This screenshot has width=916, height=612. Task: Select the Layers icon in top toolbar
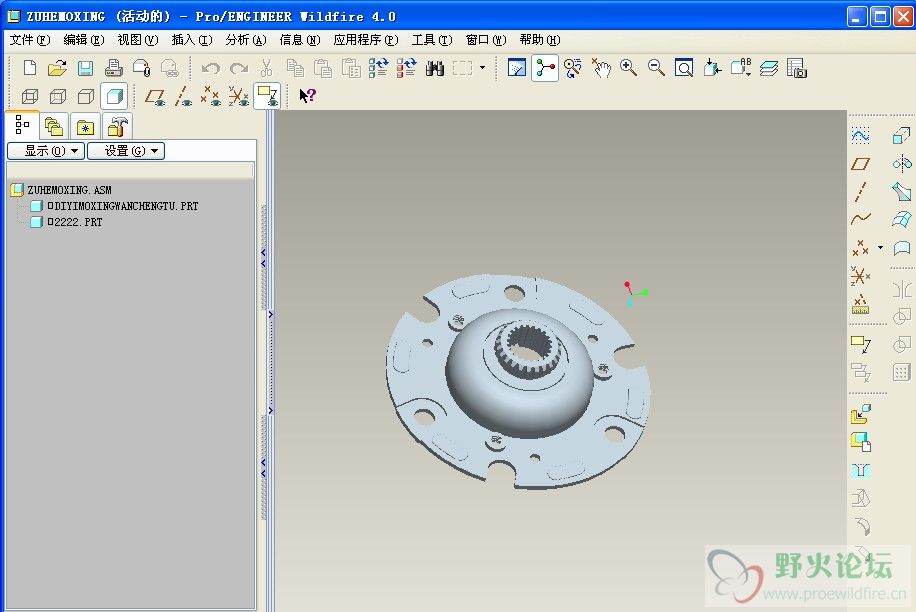click(769, 68)
